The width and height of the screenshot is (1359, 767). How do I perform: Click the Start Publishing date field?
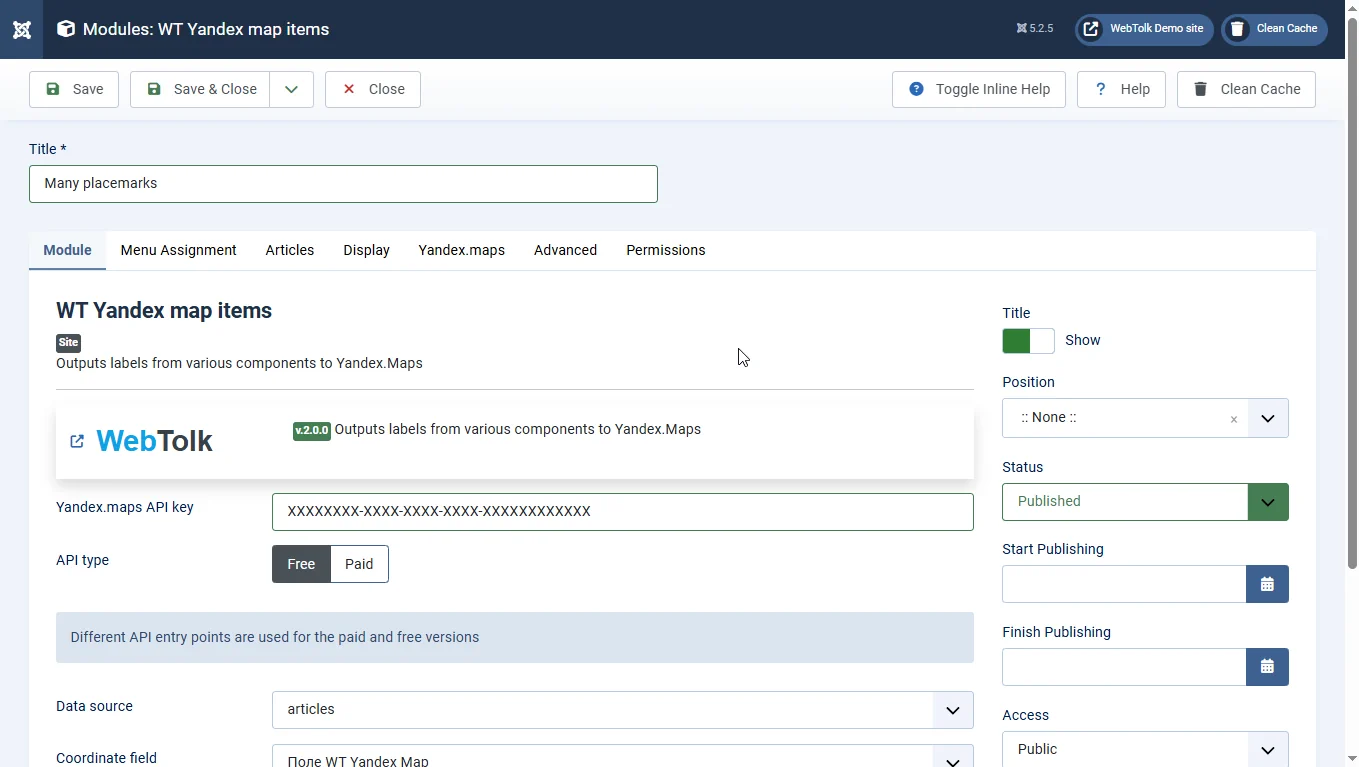pyautogui.click(x=1124, y=584)
